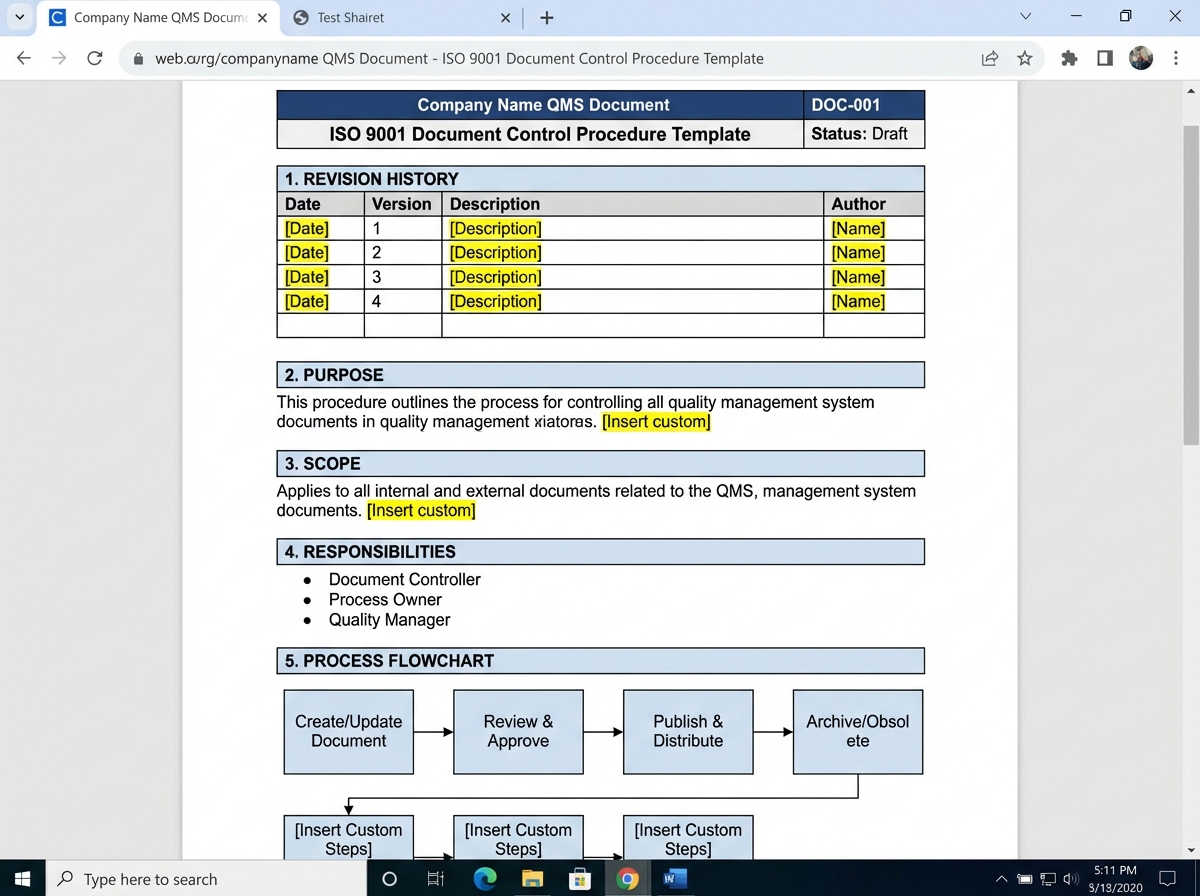Close the Test Shairet tab

[x=504, y=18]
